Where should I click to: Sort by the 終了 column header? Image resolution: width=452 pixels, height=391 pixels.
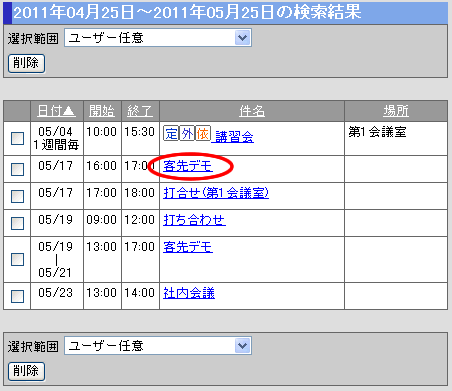(x=140, y=111)
